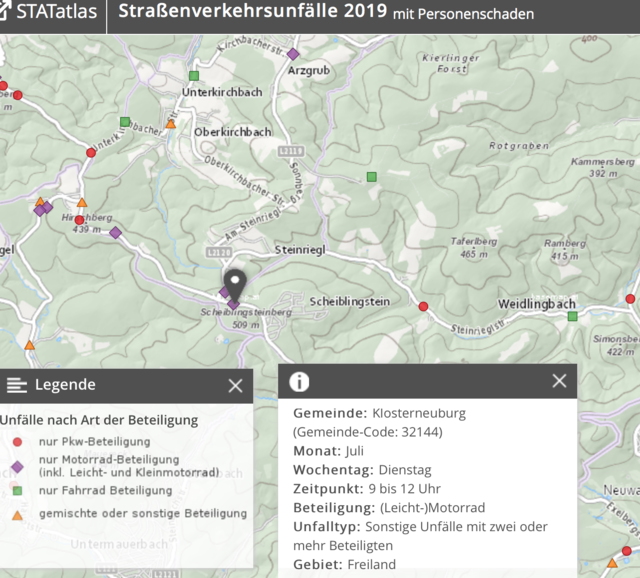Click the 'Straßenverkehrsunfälle 2019' title
Viewport: 640px width, 578px height.
[252, 11]
